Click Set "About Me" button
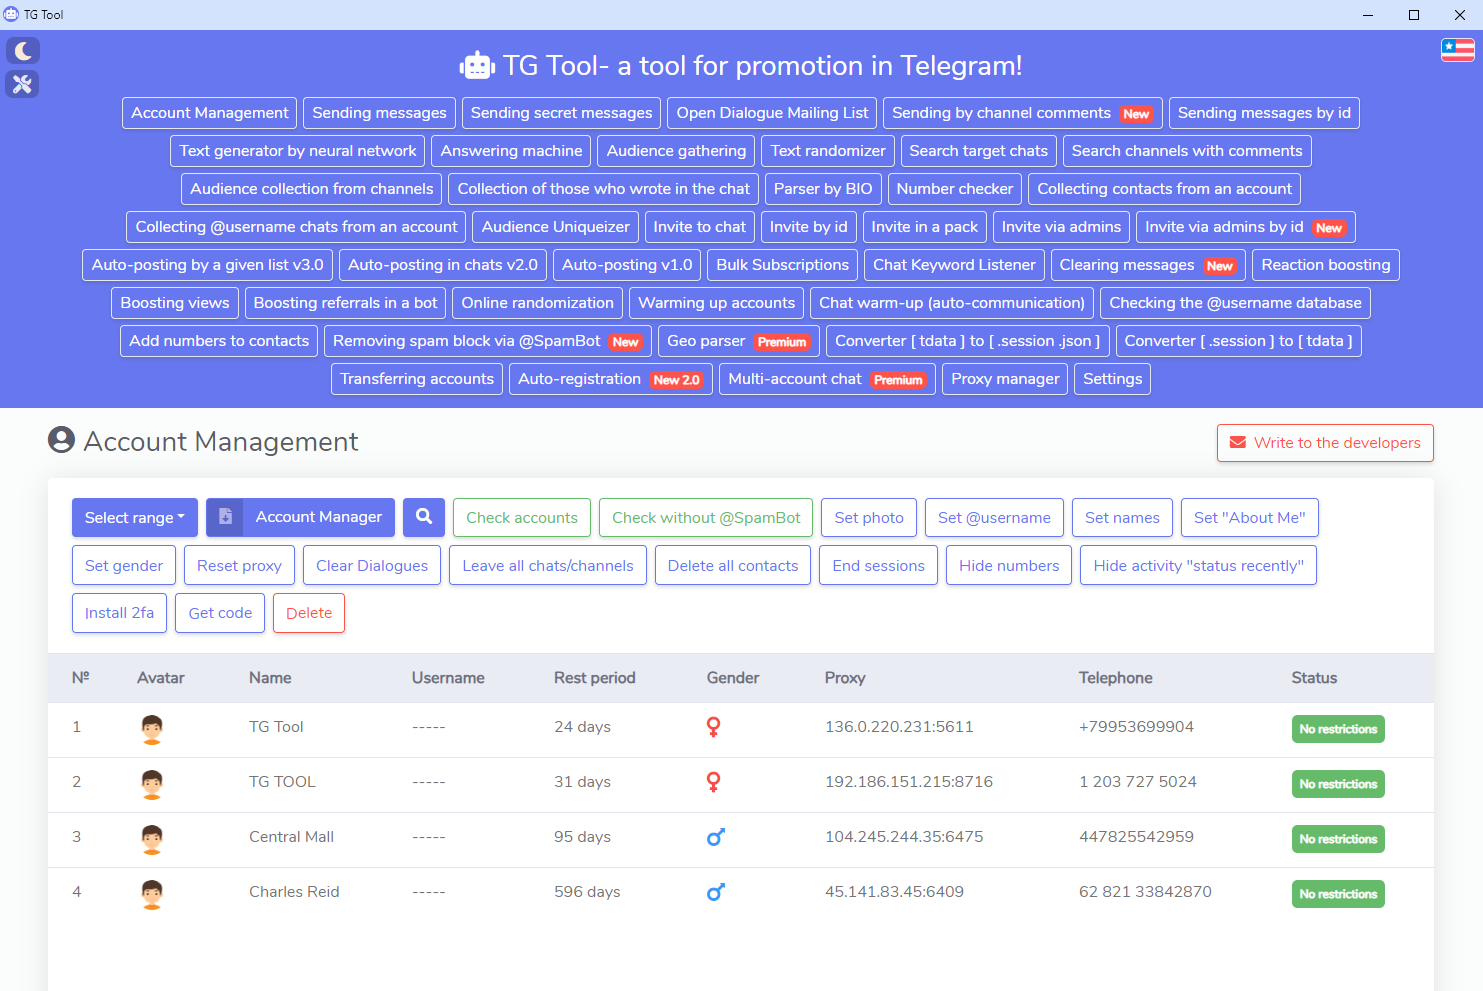The height and width of the screenshot is (991, 1483). 1250,517
